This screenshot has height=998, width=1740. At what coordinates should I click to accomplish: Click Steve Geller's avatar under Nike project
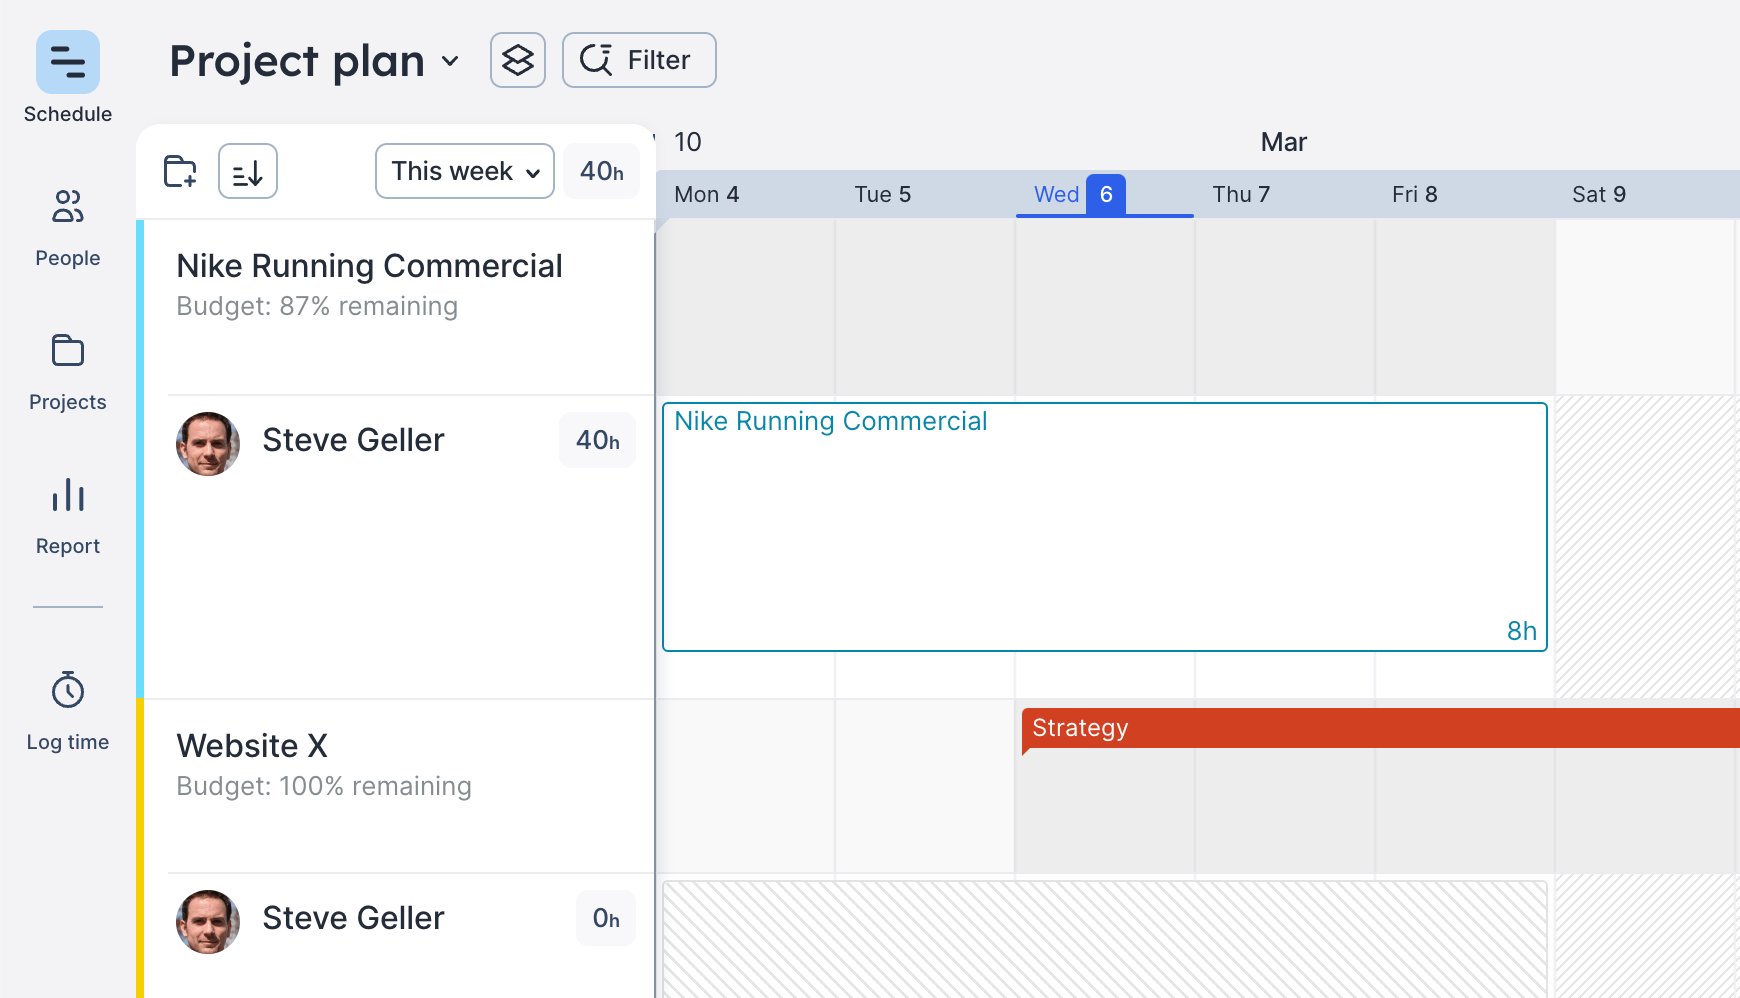pos(208,444)
